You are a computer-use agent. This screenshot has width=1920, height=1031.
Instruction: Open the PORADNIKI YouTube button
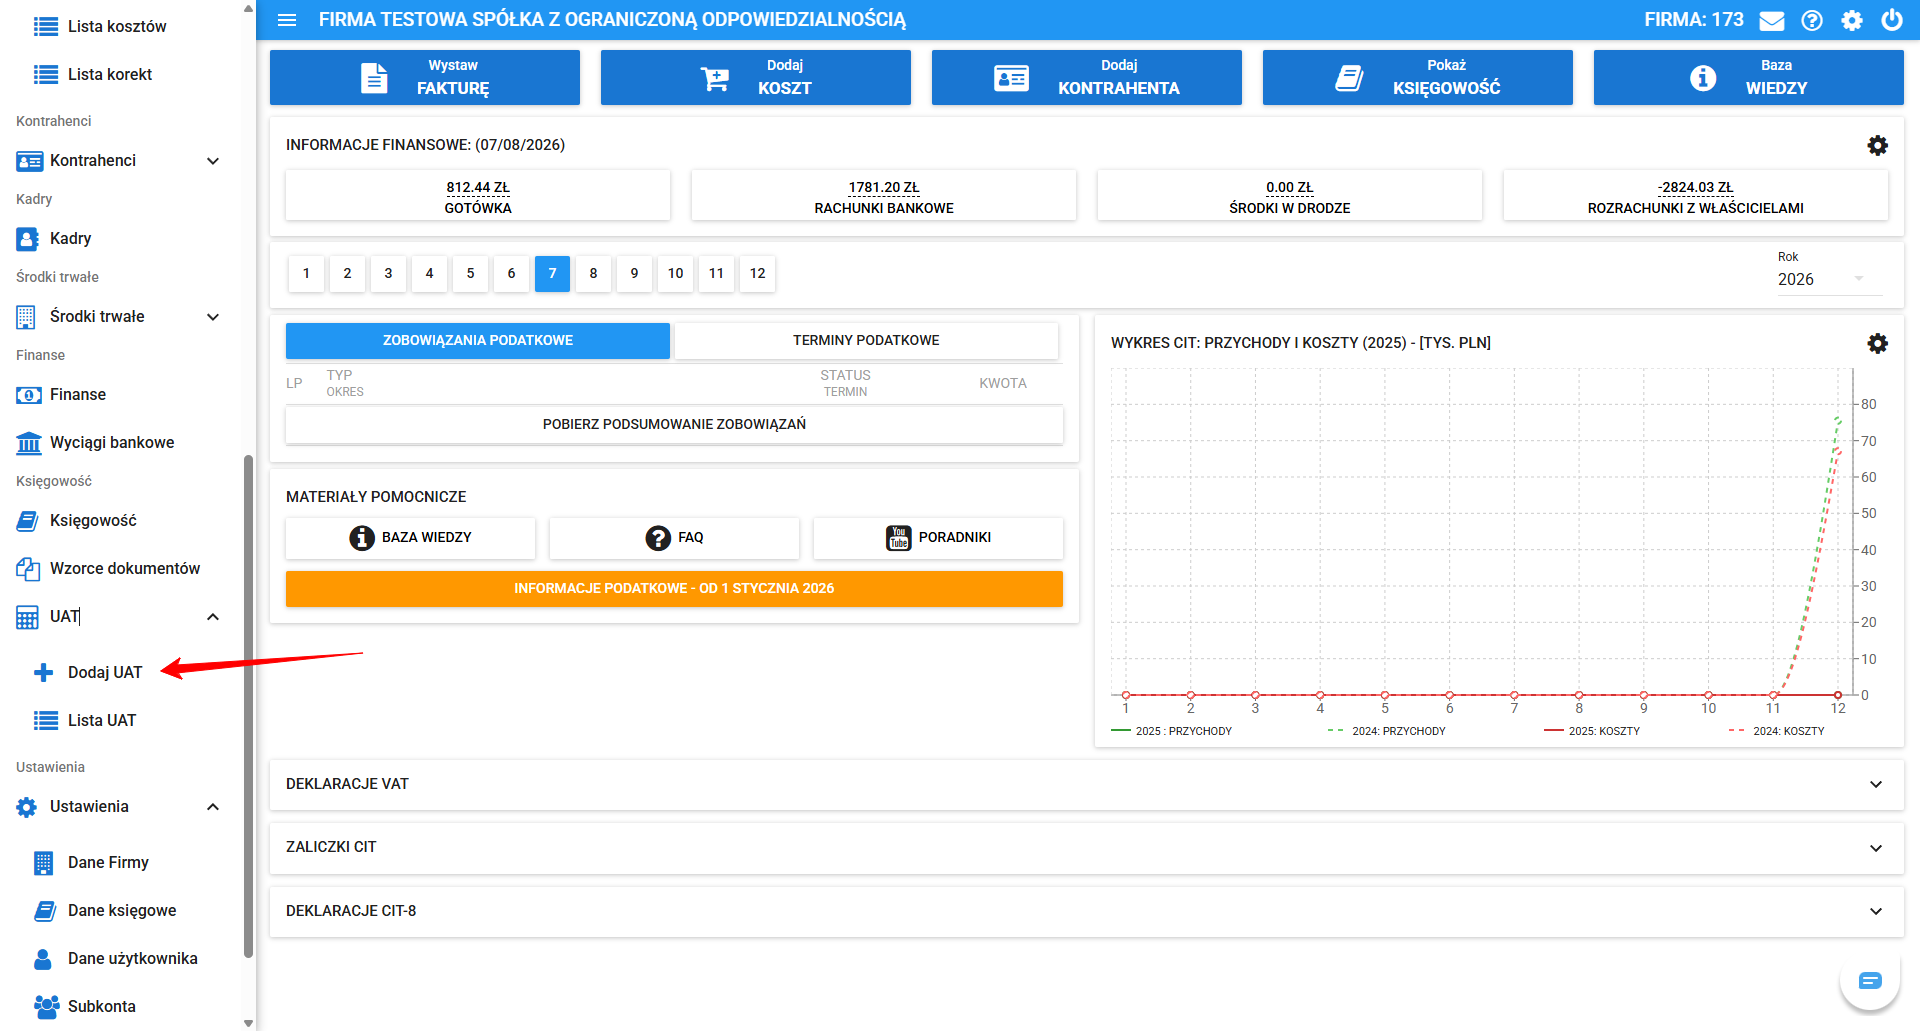pos(938,538)
